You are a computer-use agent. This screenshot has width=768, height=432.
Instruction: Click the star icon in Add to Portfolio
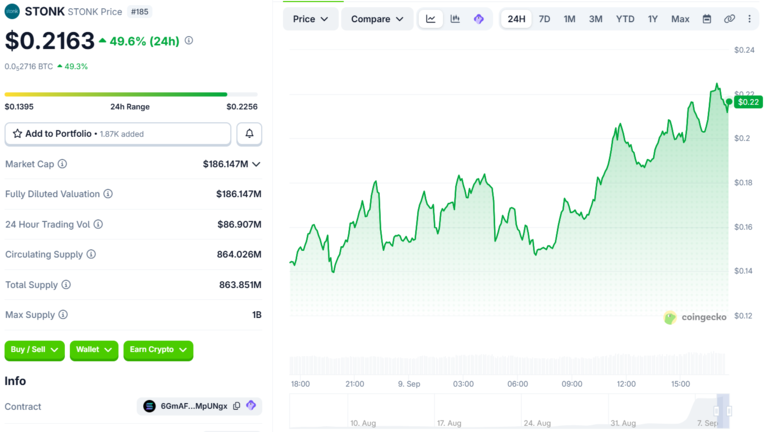tap(17, 134)
